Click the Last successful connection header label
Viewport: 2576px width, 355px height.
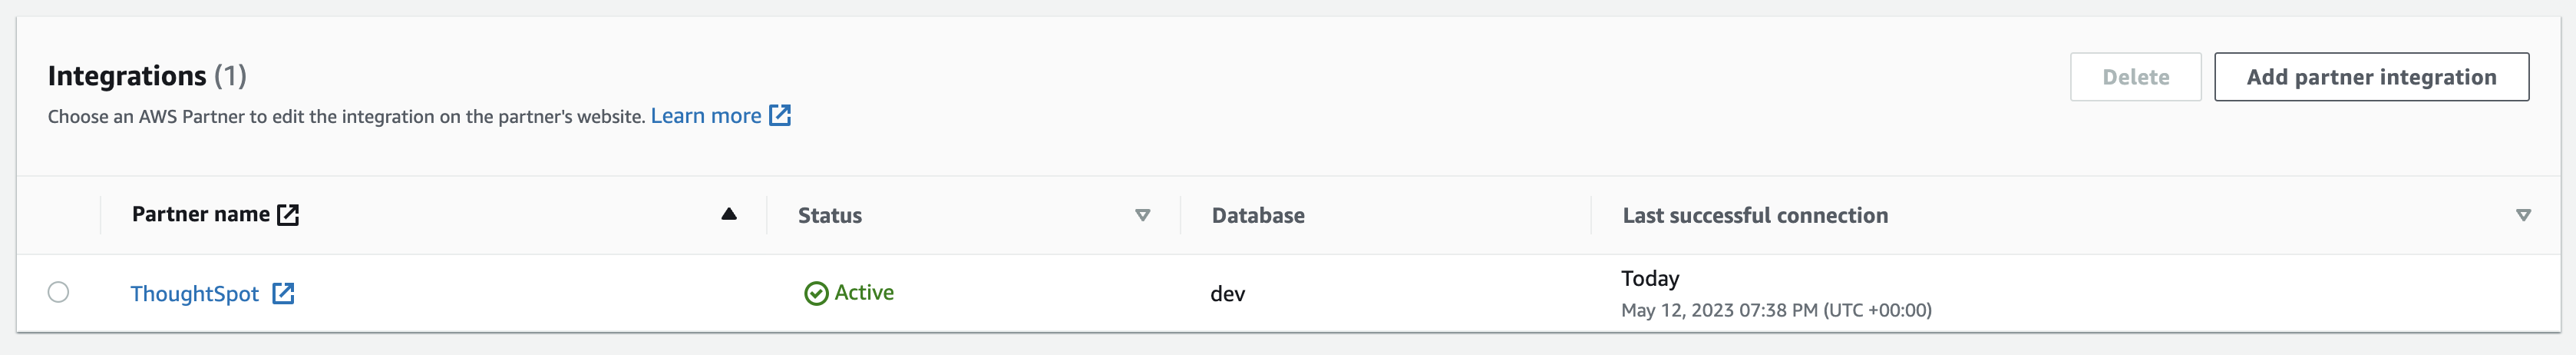pyautogui.click(x=1754, y=215)
